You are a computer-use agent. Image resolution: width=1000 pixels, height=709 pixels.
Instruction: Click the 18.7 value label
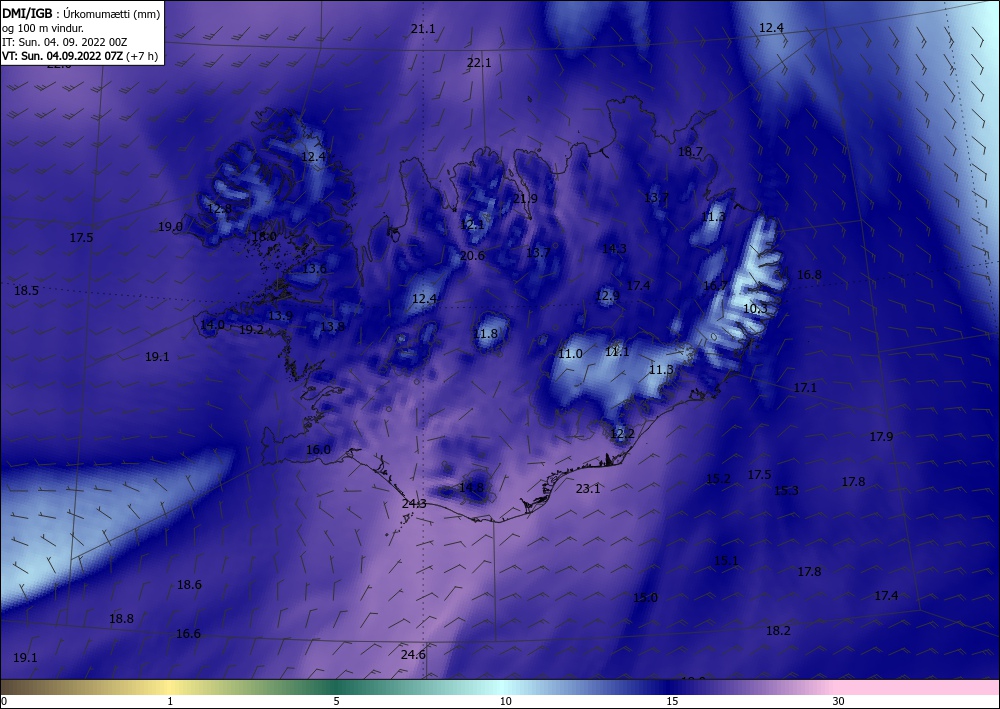690,152
